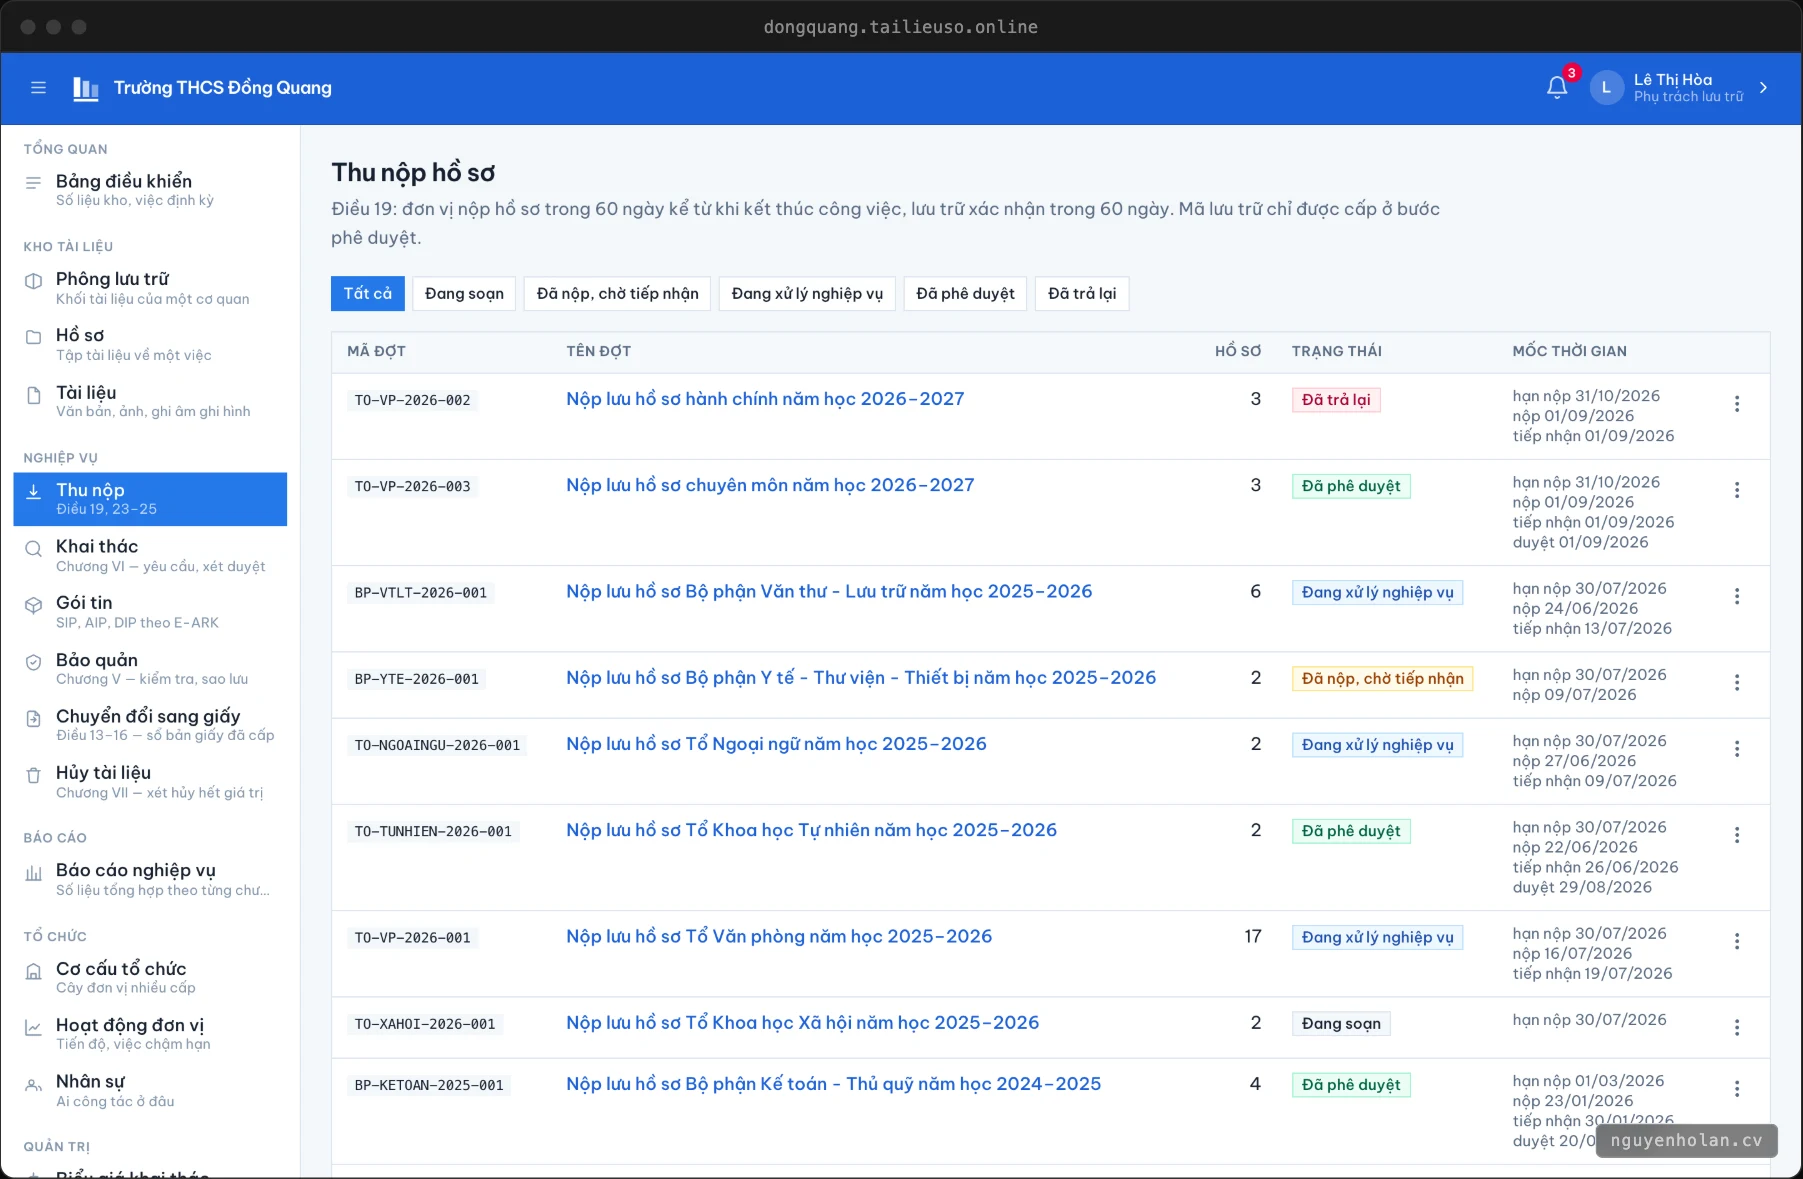Image resolution: width=1803 pixels, height=1179 pixels.
Task: Select the Đã phê duyệt filter tab
Action: (965, 293)
